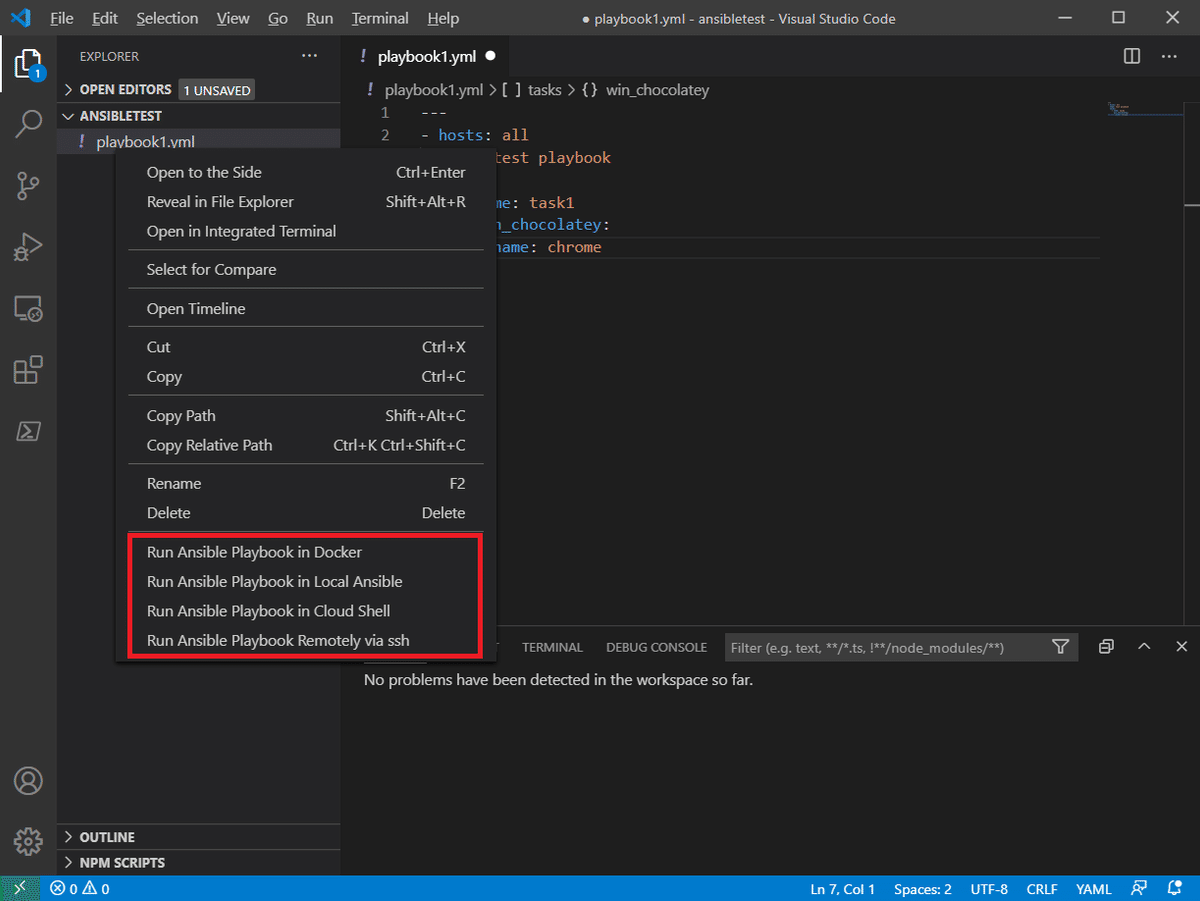Image resolution: width=1200 pixels, height=901 pixels.
Task: Choose Delete in context menu
Action: (x=306, y=512)
